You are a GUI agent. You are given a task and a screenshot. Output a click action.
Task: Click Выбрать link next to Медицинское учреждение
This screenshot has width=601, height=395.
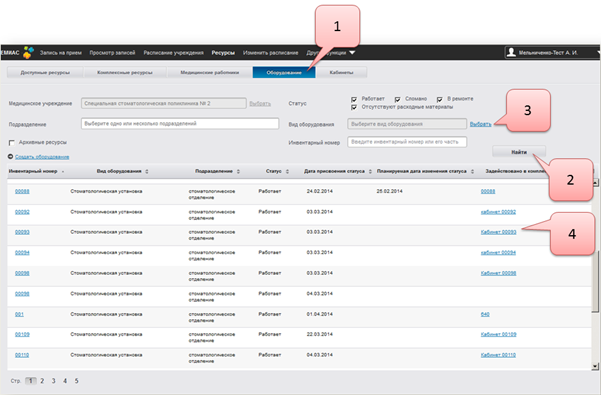click(260, 103)
